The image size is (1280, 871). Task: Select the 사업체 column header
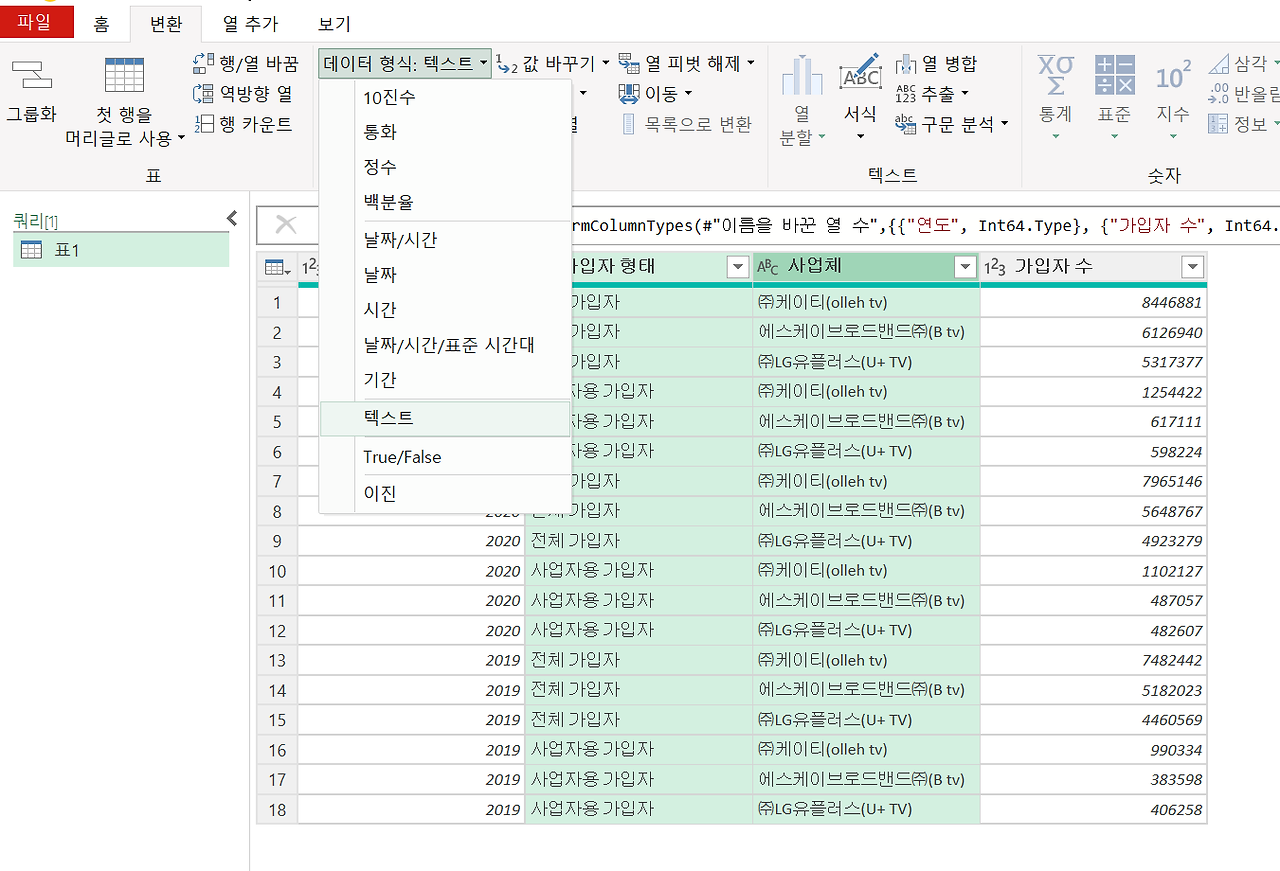pyautogui.click(x=866, y=267)
